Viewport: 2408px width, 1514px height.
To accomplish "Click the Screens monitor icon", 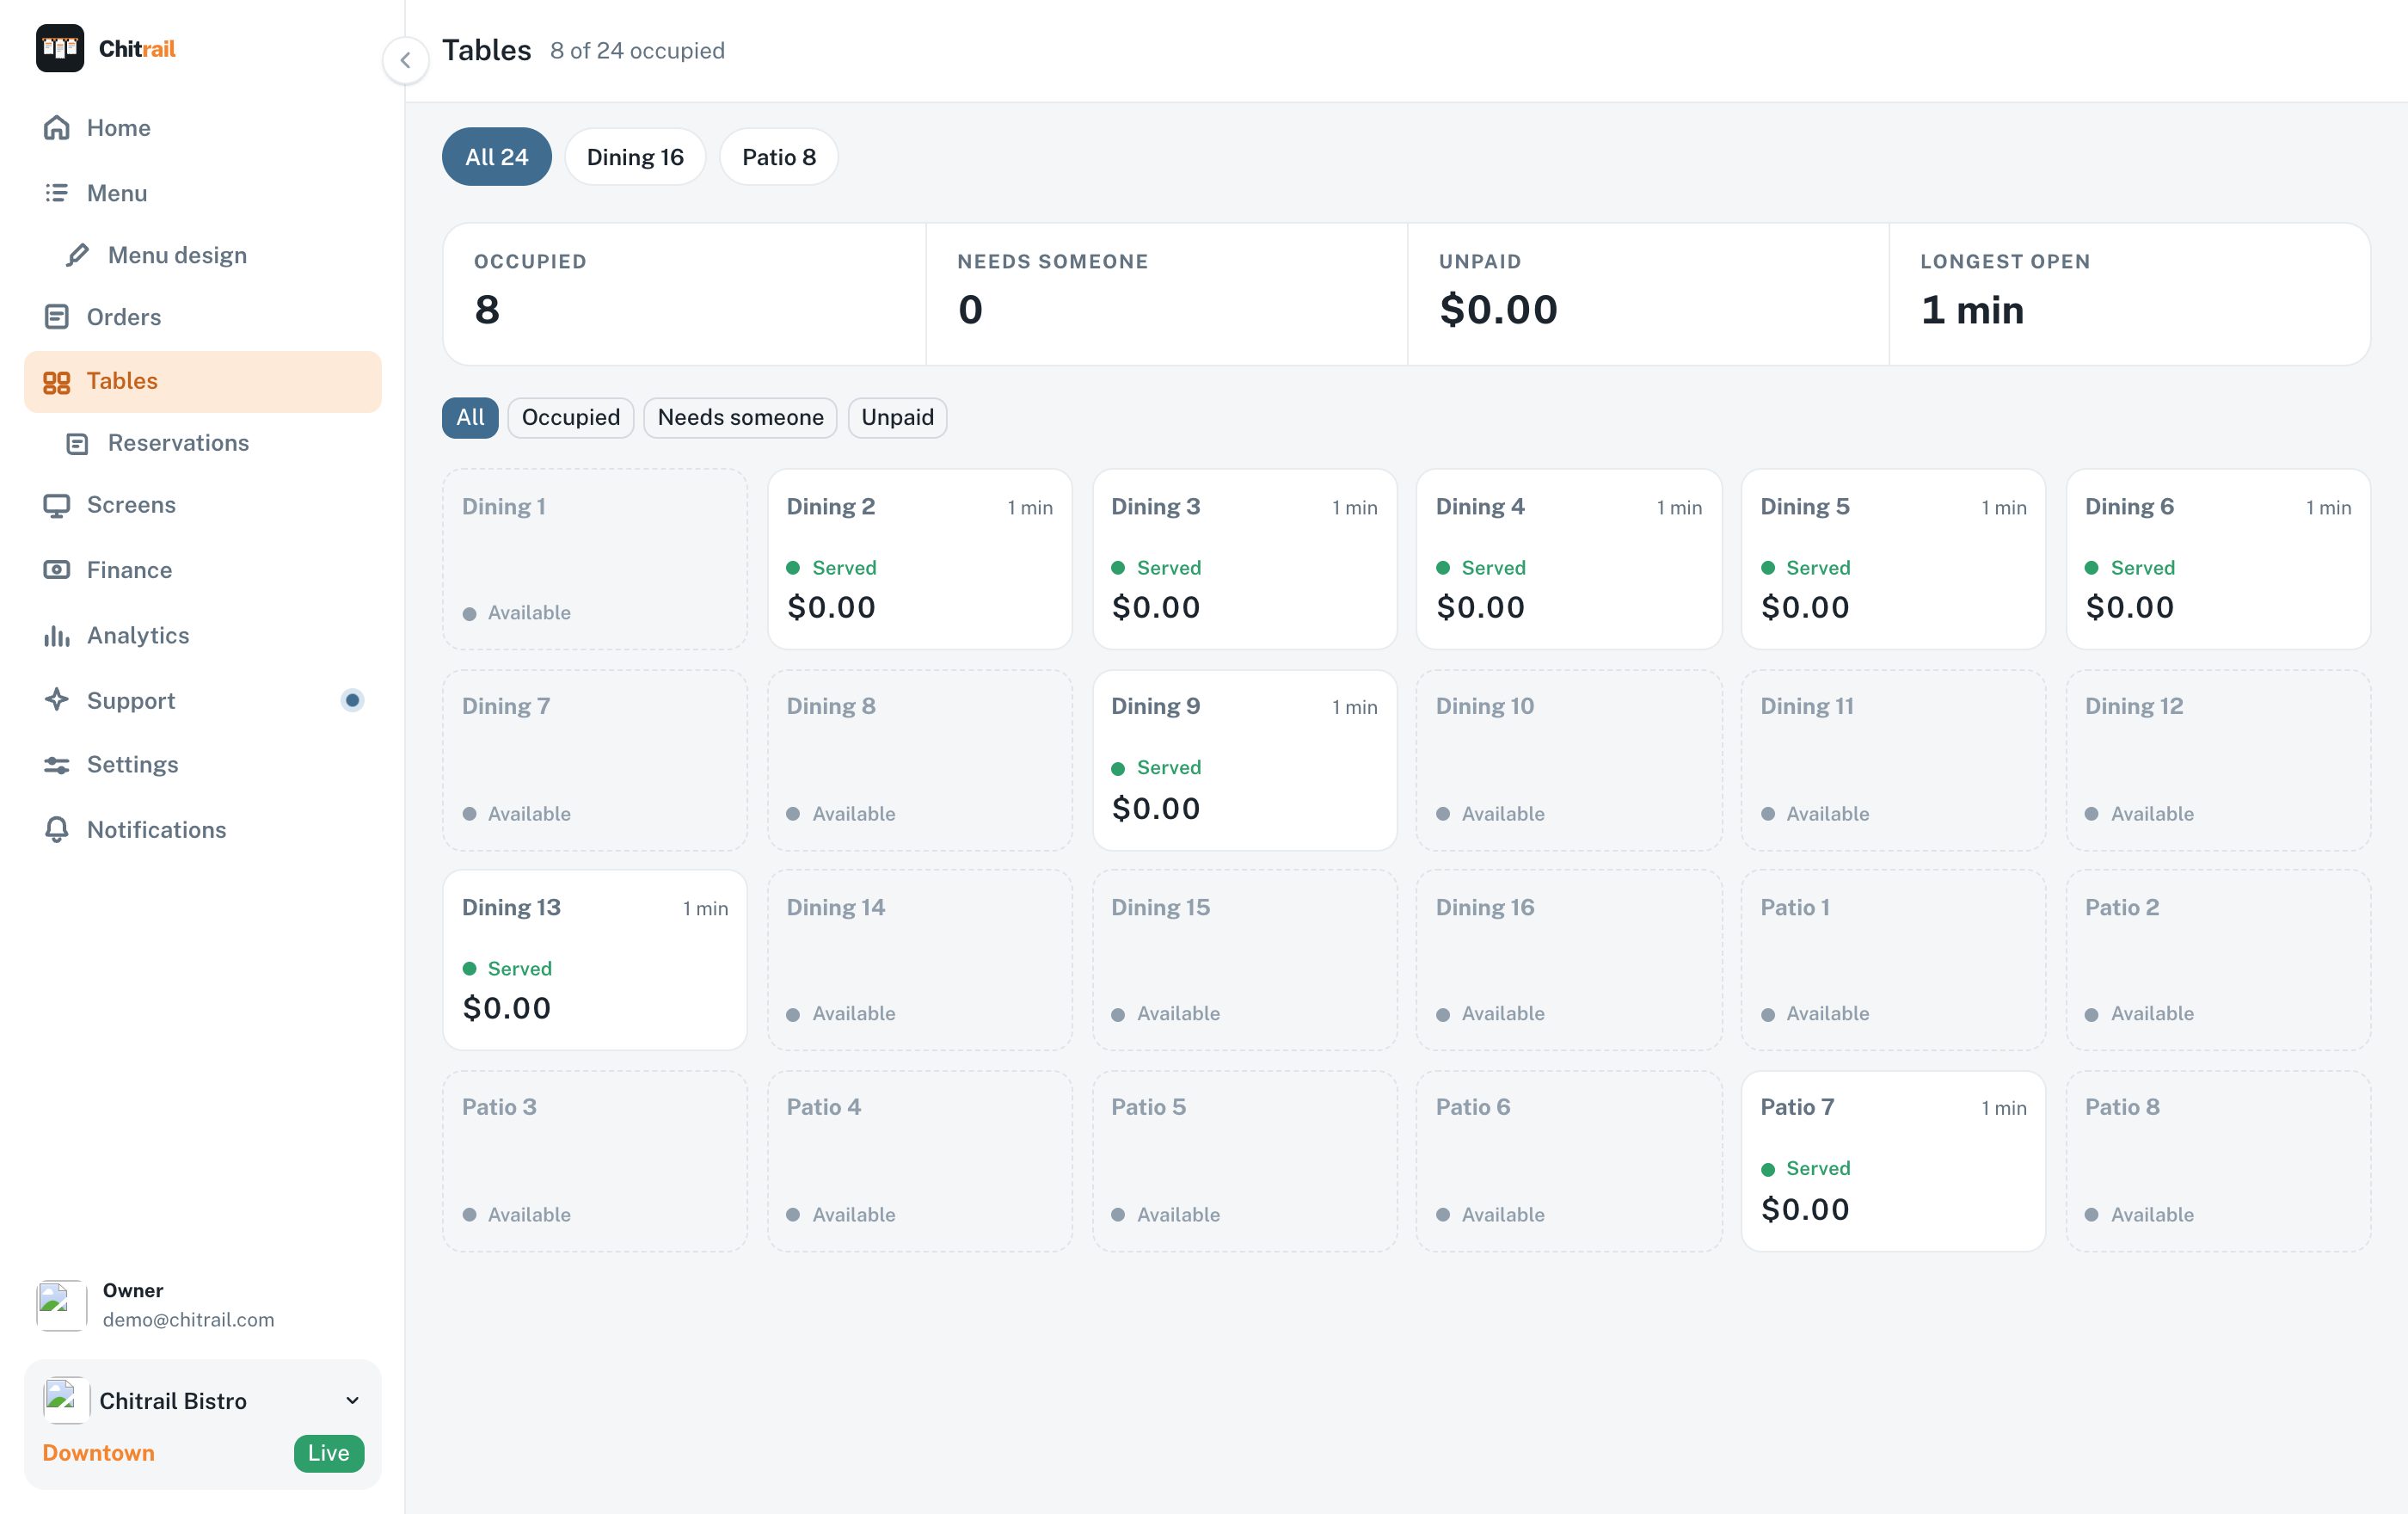I will point(57,505).
